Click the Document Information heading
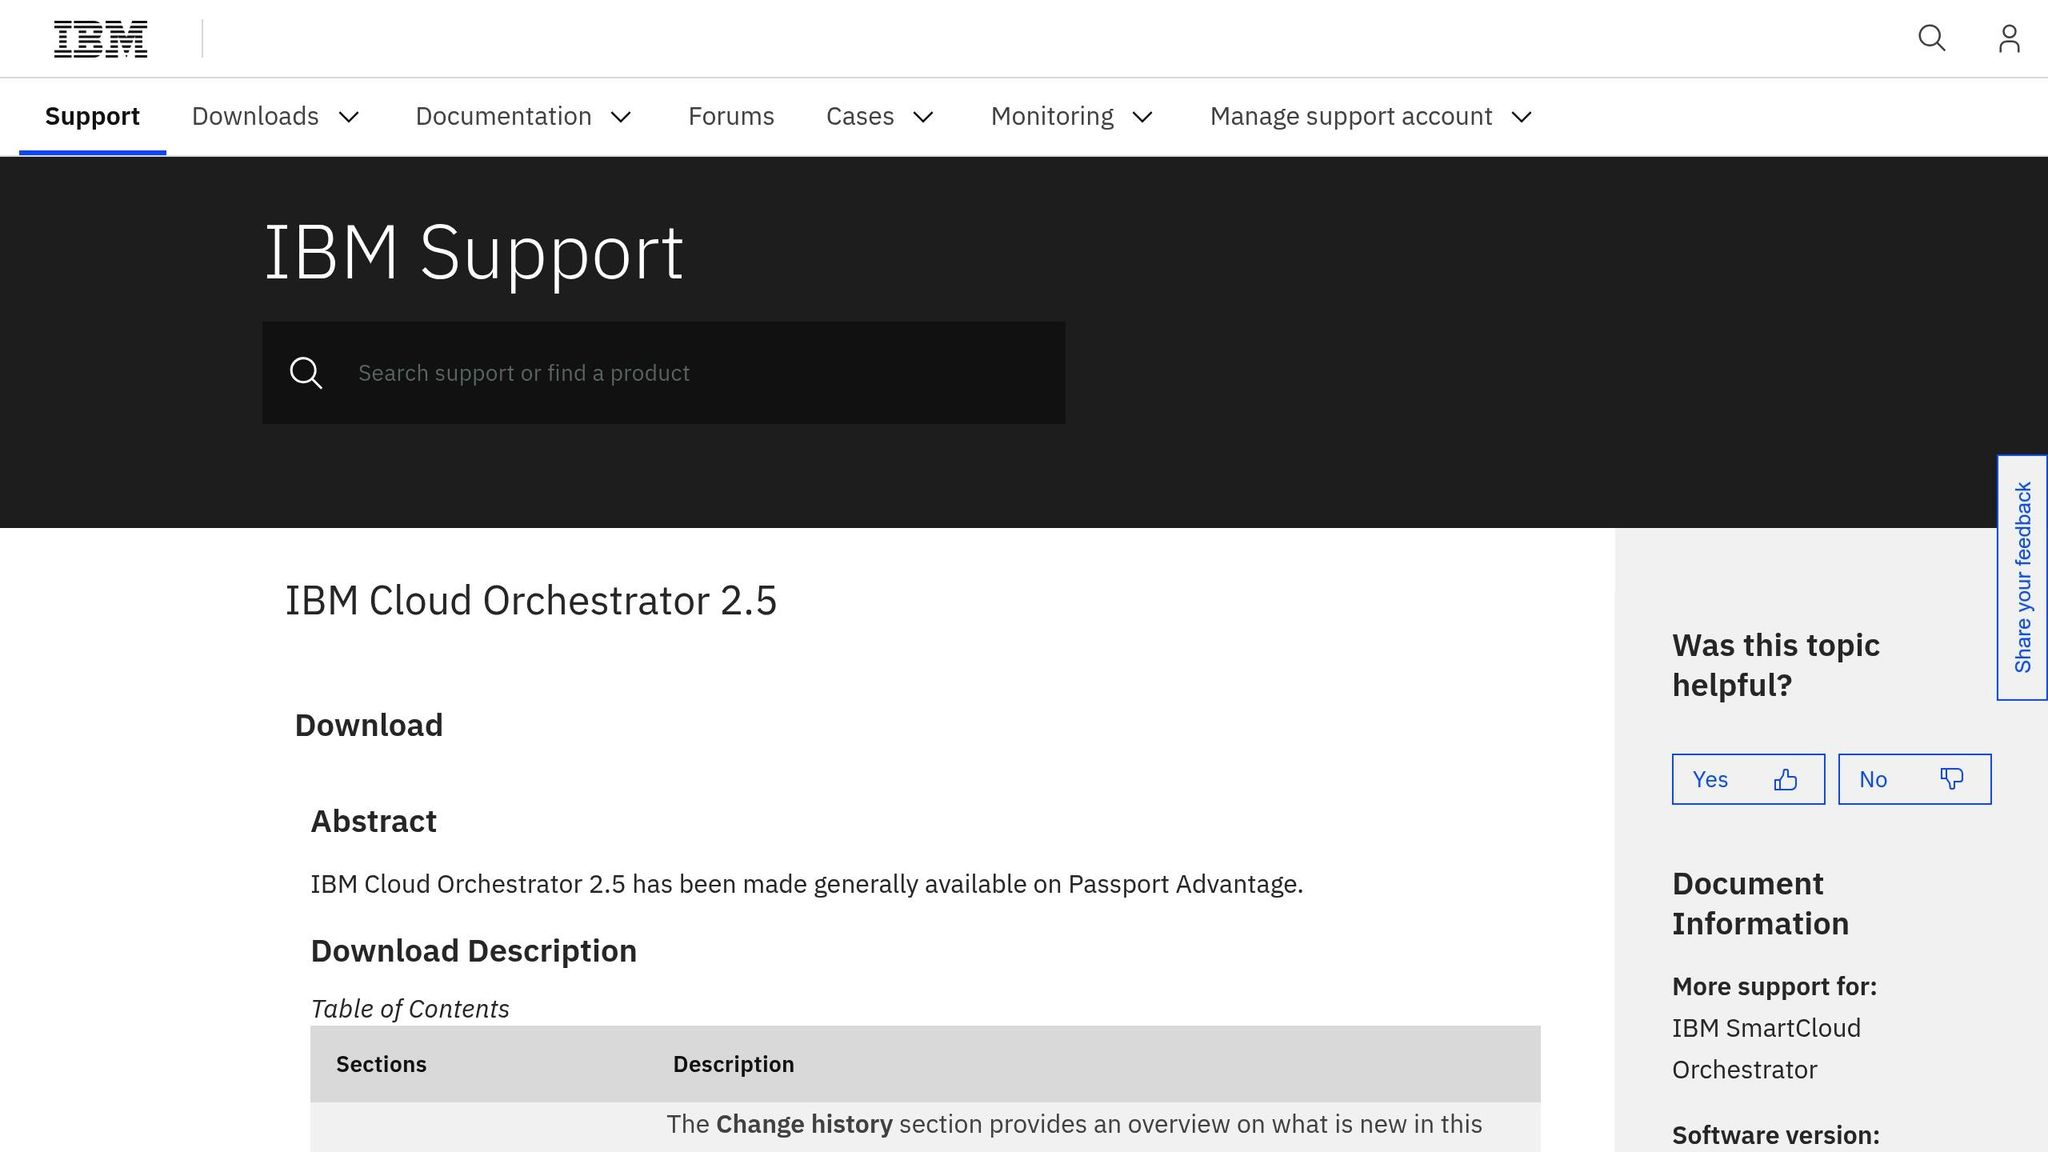Viewport: 2048px width, 1152px height. click(1760, 903)
